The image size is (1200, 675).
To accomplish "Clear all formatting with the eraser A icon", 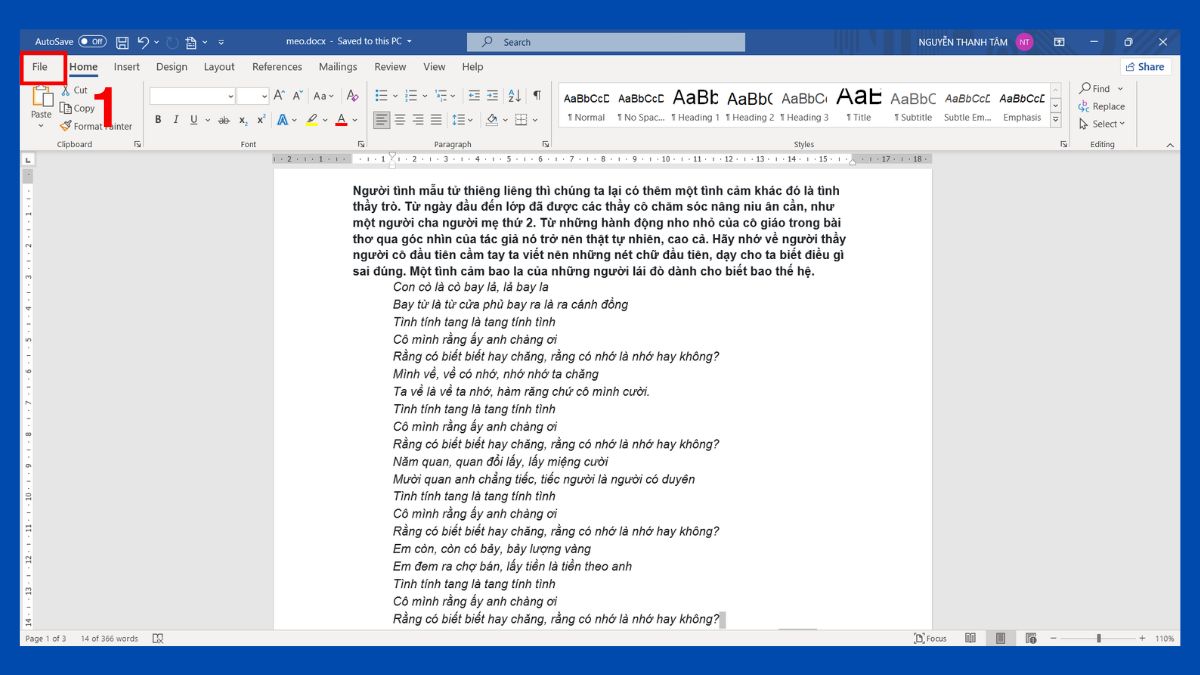I will tap(352, 96).
